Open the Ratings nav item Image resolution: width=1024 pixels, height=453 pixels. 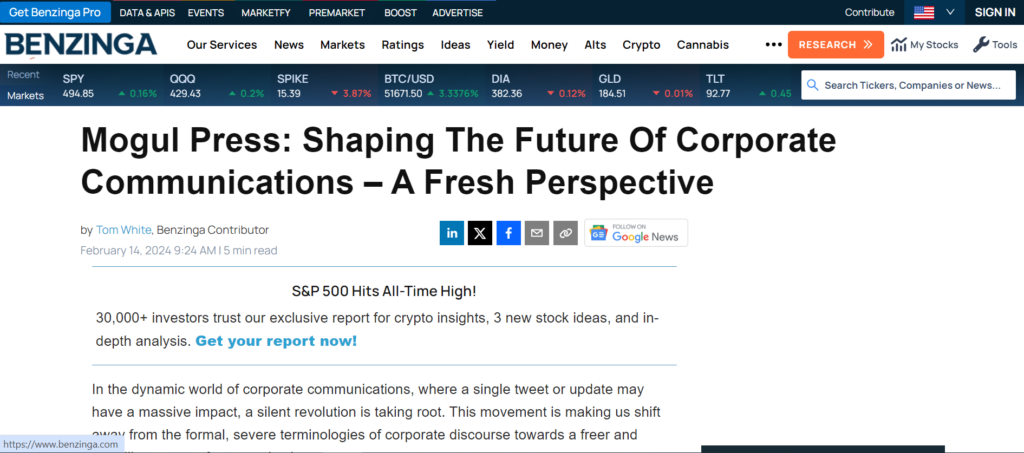pos(403,45)
